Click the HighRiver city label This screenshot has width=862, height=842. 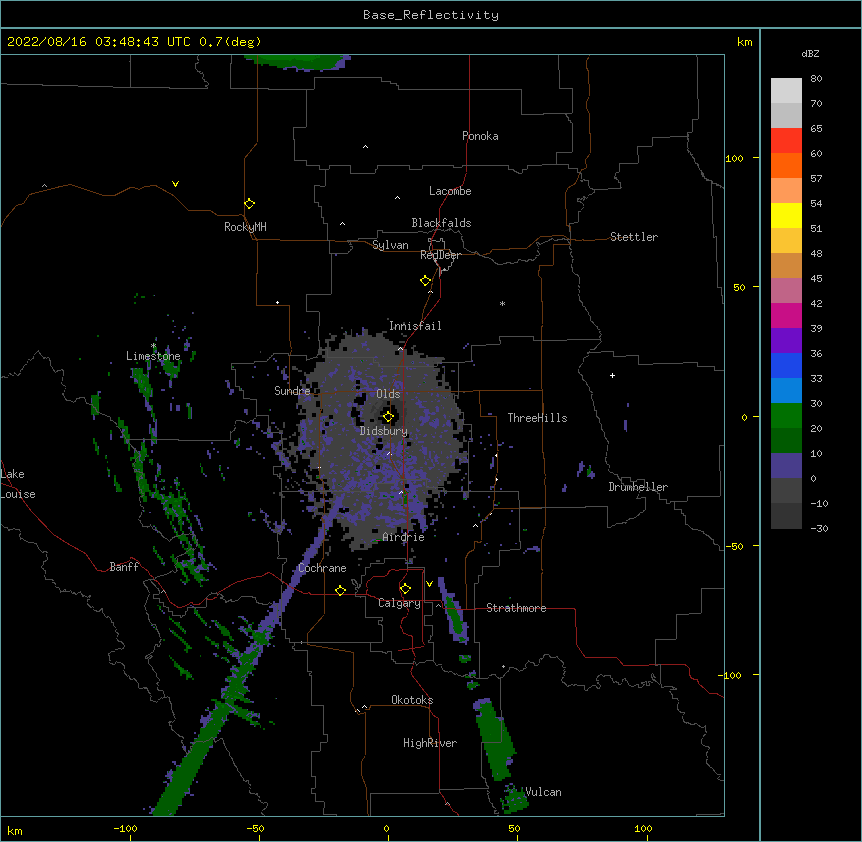point(430,743)
